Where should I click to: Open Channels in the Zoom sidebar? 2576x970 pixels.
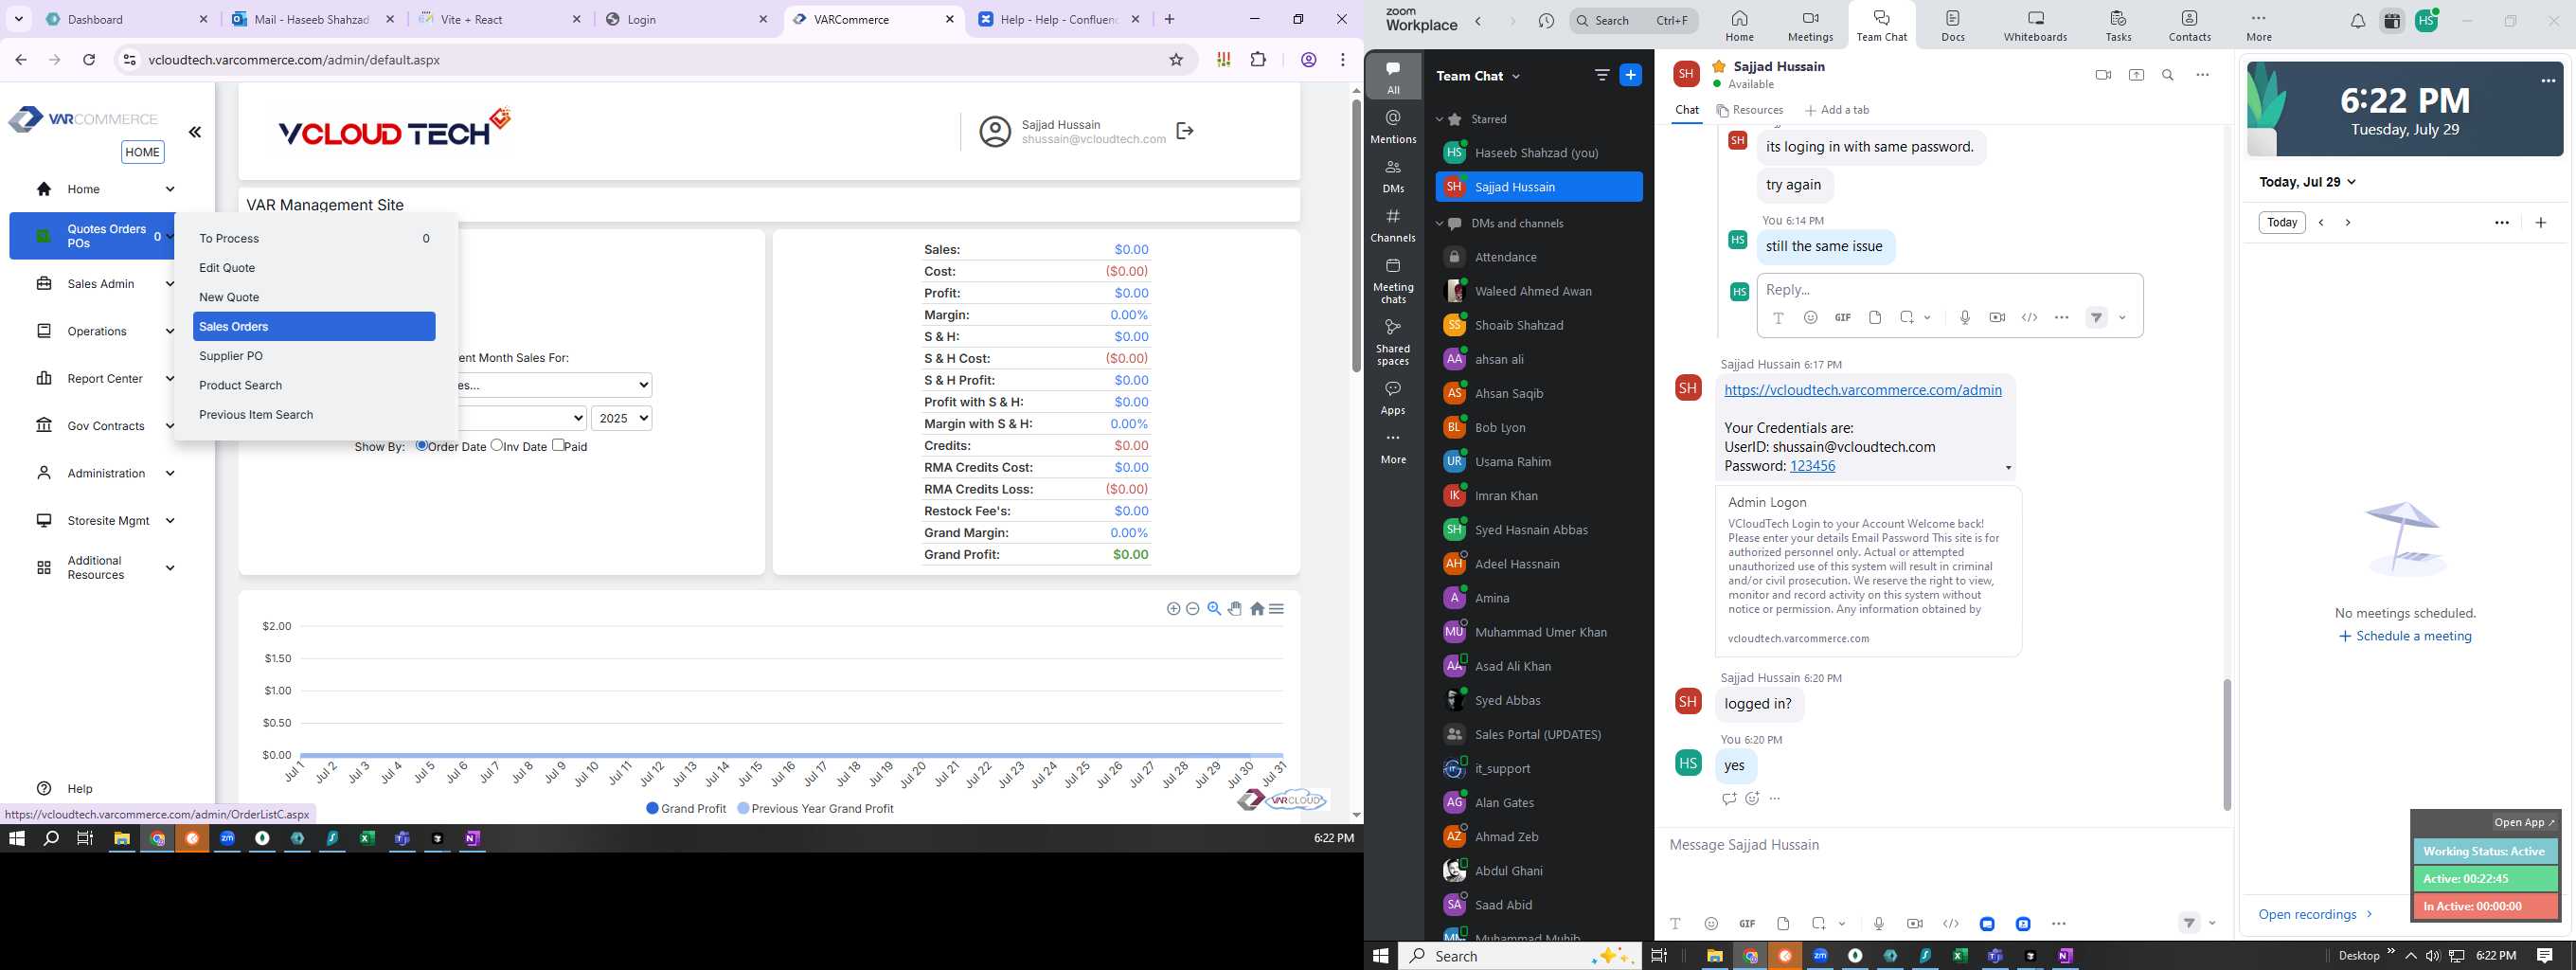(1393, 226)
